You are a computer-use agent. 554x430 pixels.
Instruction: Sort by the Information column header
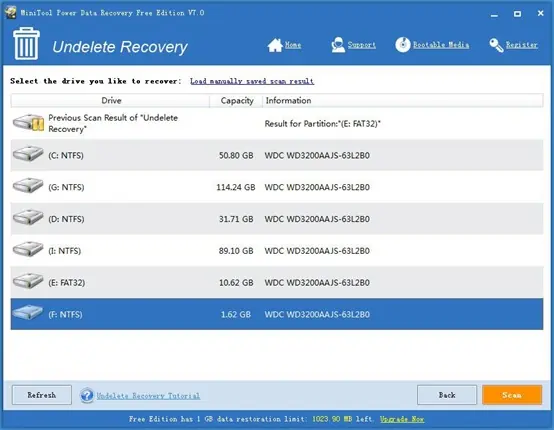click(x=403, y=101)
